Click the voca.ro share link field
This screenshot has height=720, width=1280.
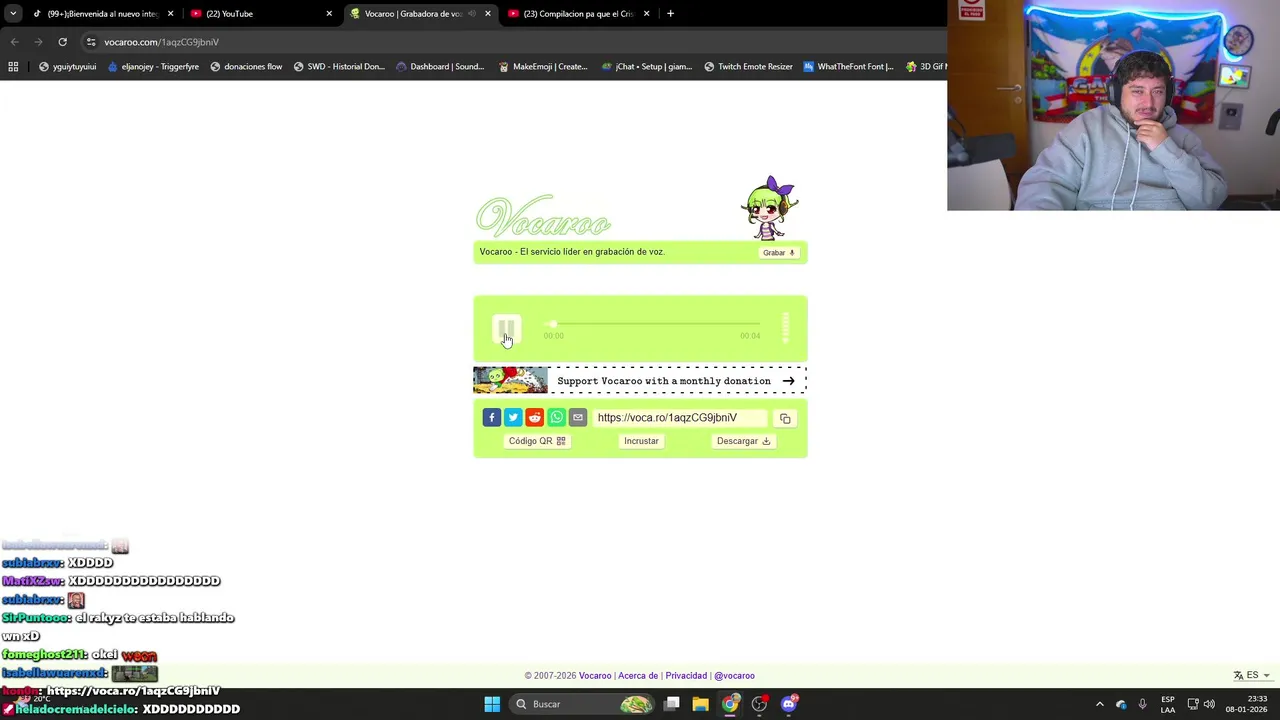coord(680,418)
